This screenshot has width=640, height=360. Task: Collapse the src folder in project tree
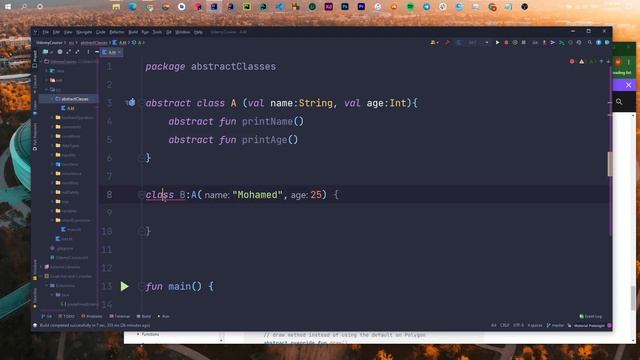(x=47, y=89)
